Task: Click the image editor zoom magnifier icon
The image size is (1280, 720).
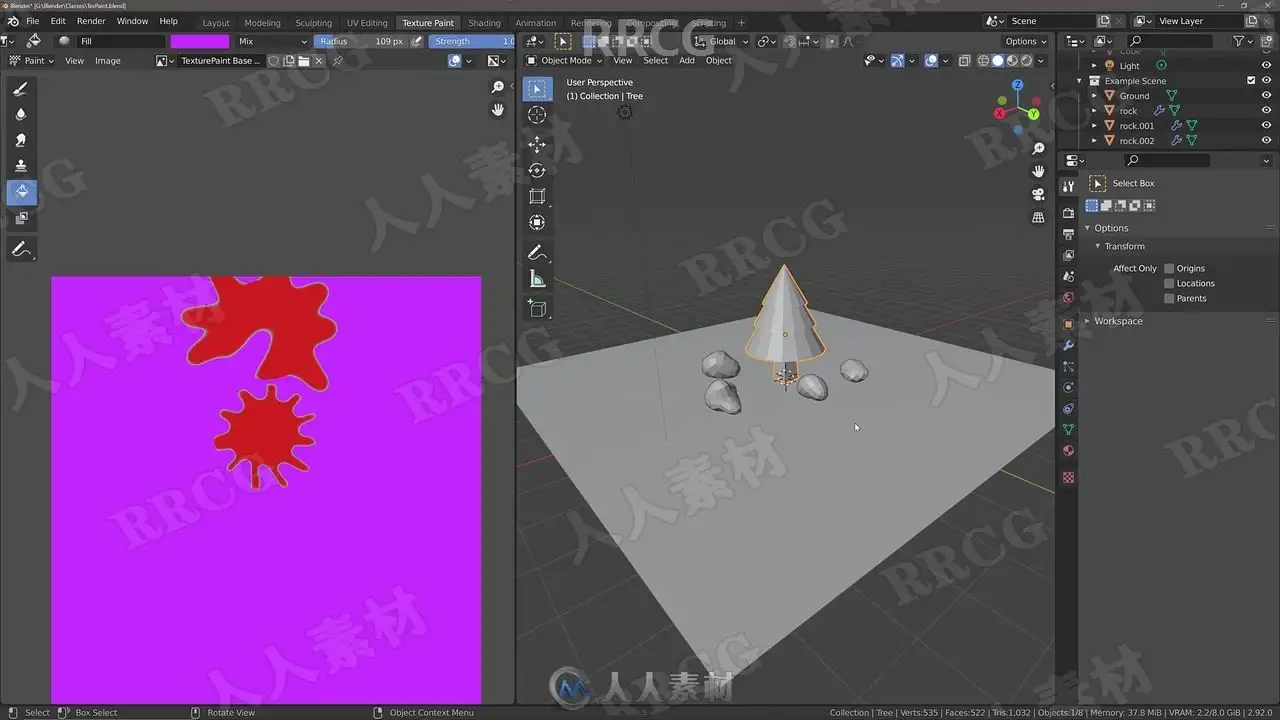Action: [x=498, y=88]
